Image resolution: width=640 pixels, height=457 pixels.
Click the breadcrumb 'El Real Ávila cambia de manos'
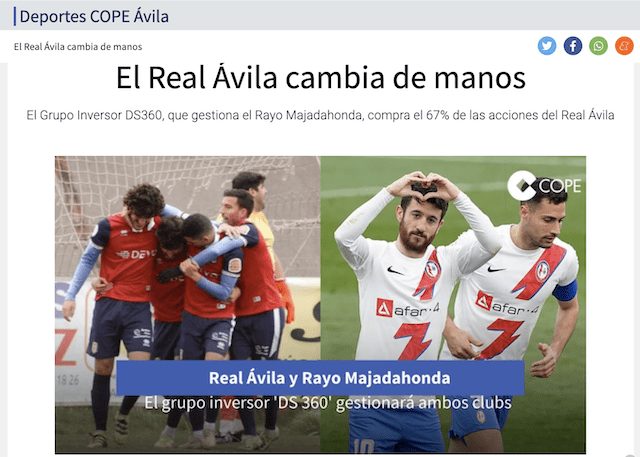78,47
